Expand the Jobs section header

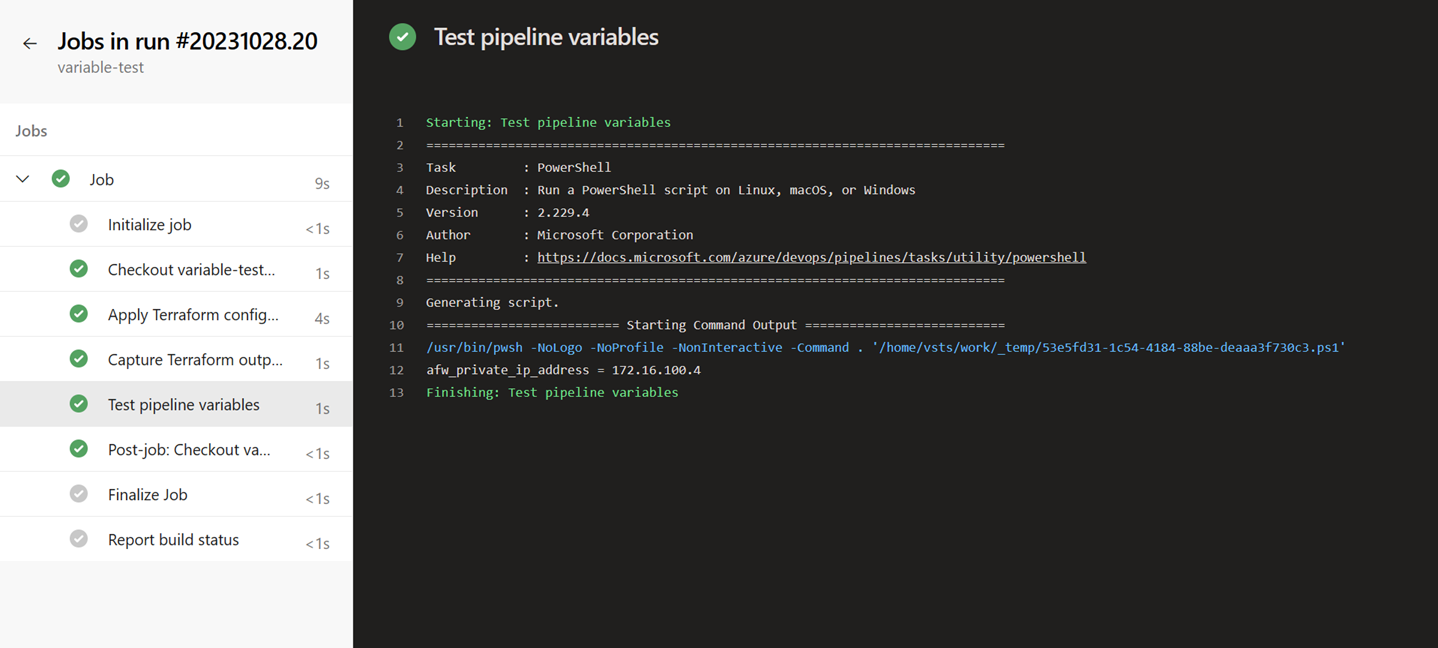click(31, 130)
